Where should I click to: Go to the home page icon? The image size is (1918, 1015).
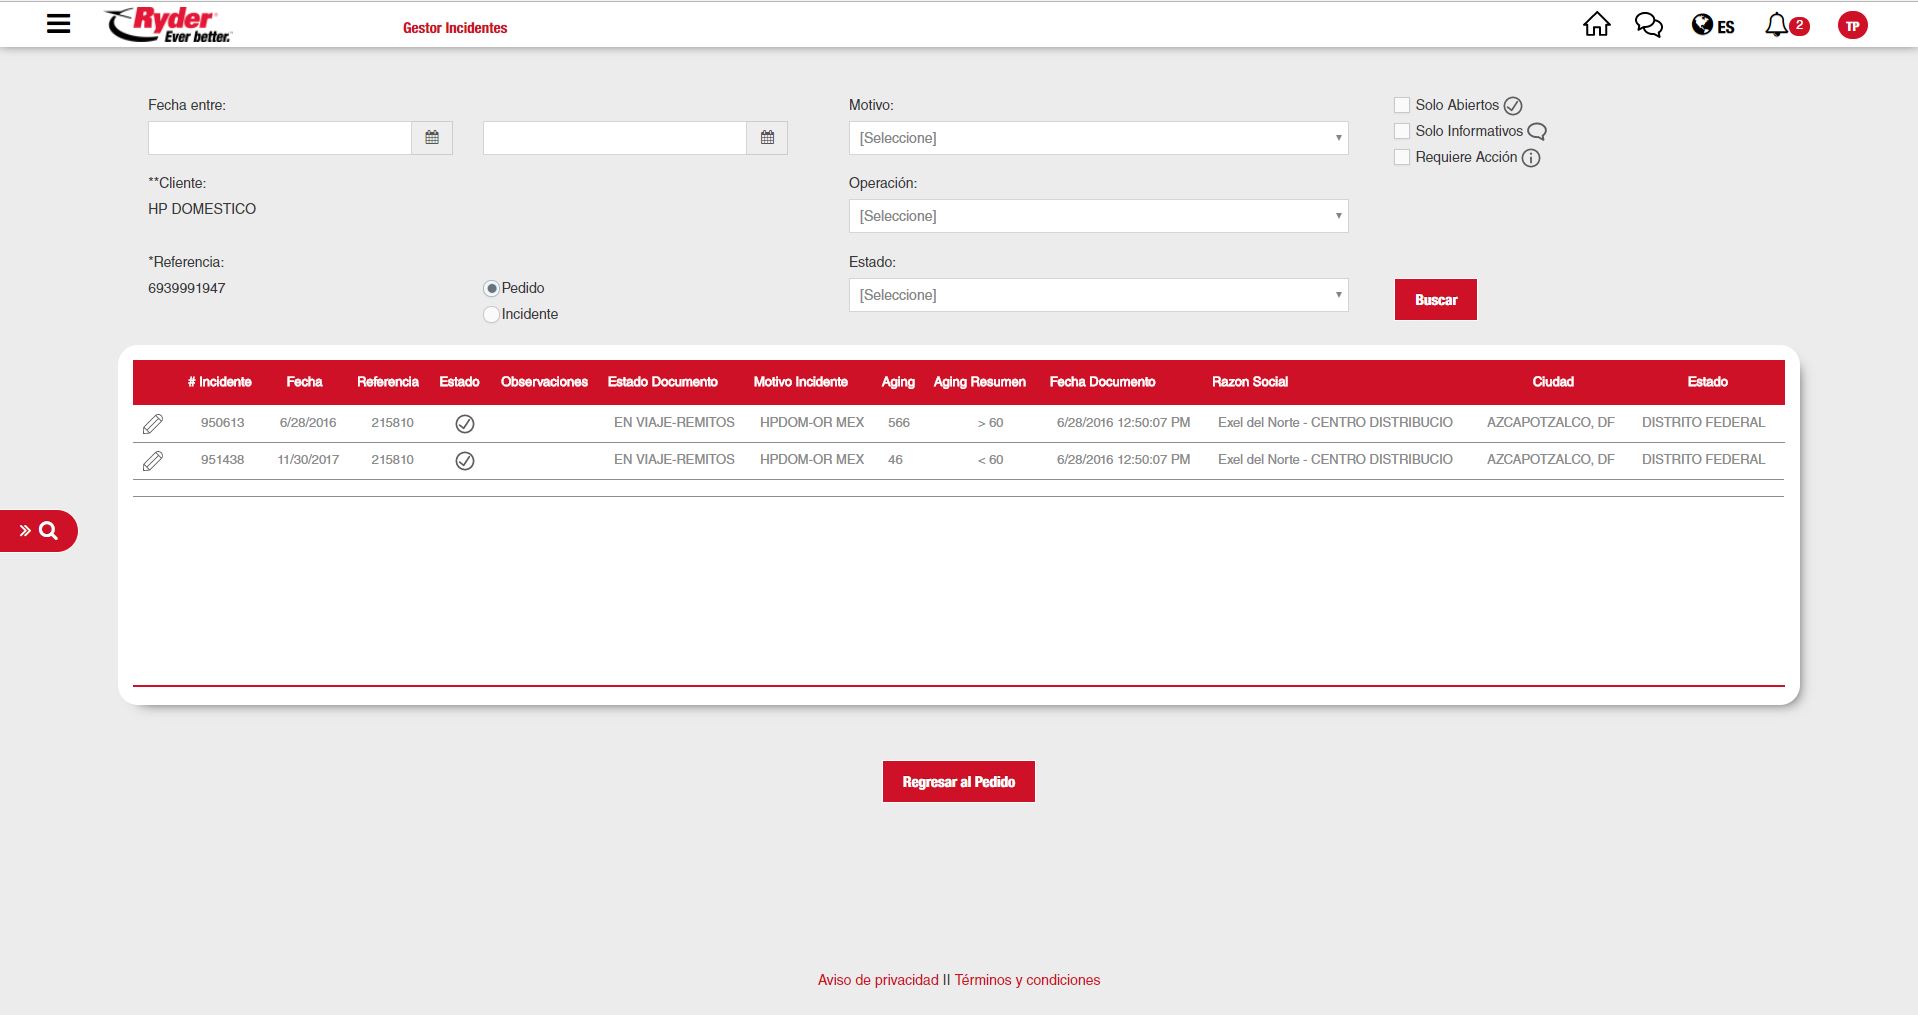click(1596, 25)
